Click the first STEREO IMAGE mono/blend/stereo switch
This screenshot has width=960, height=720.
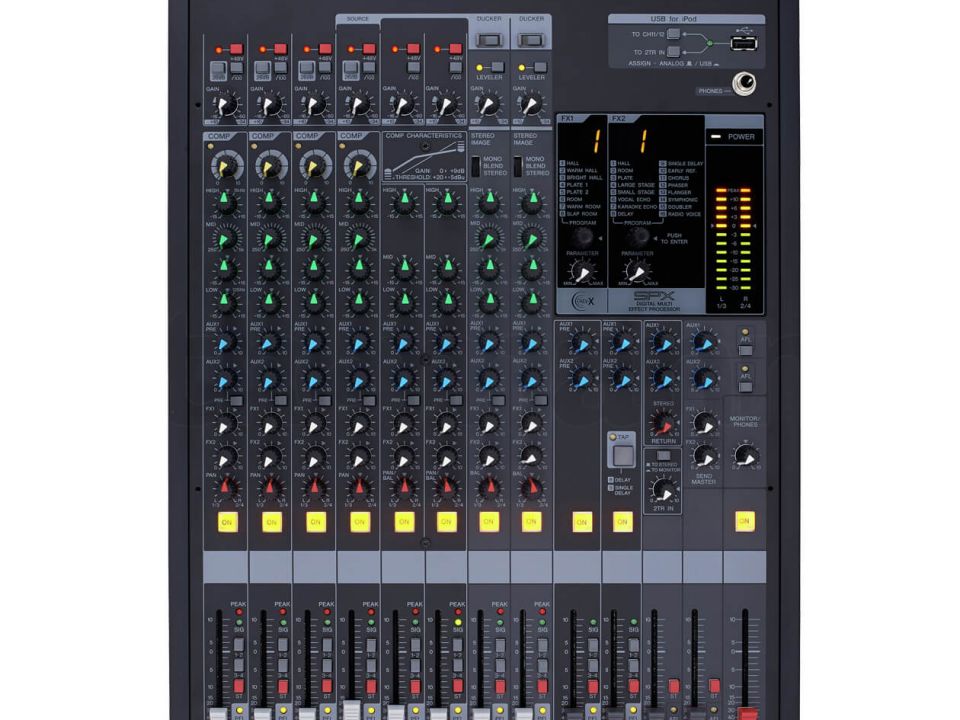[476, 165]
